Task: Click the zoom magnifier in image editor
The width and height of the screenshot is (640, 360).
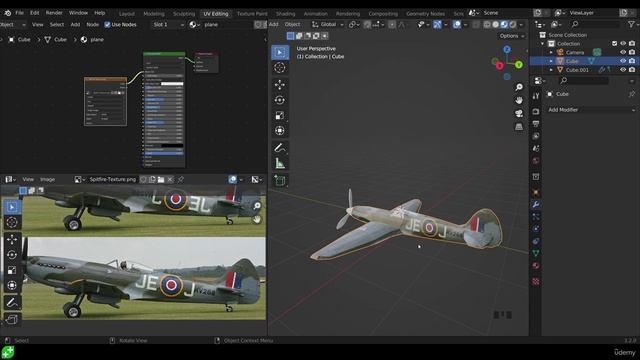Action: [257, 206]
